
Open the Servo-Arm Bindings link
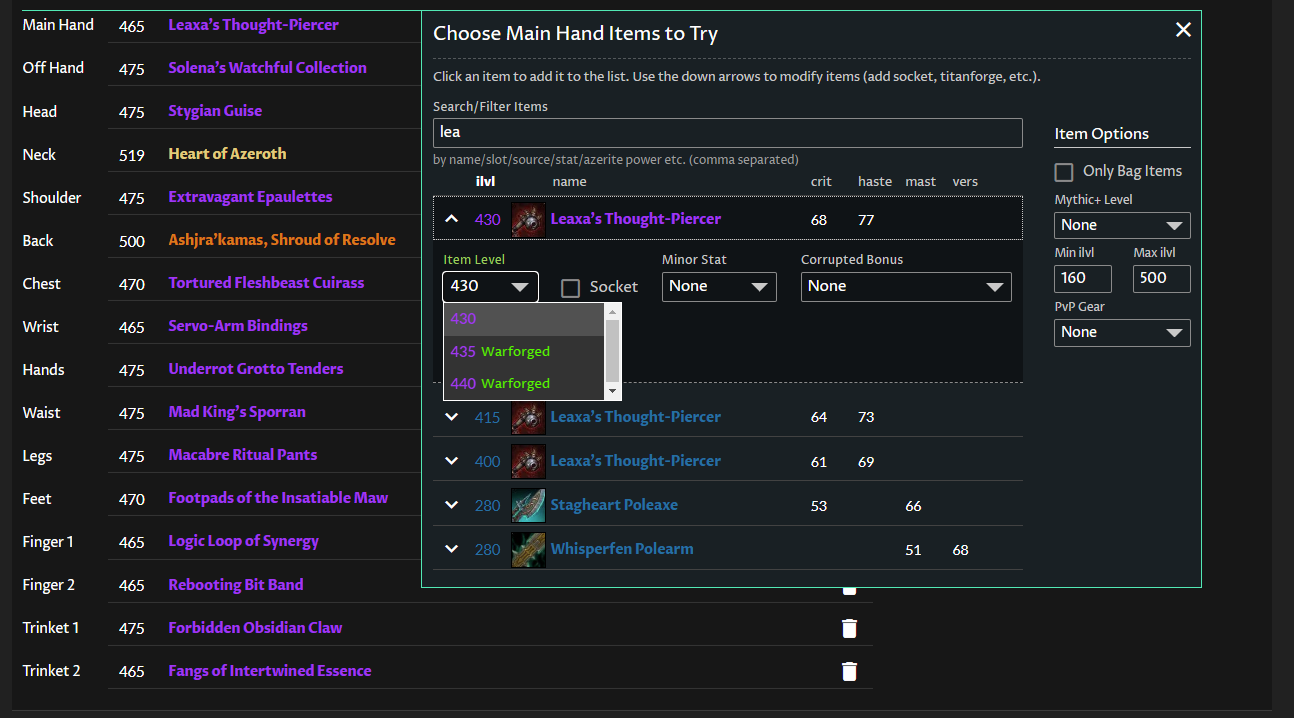pyautogui.click(x=238, y=326)
